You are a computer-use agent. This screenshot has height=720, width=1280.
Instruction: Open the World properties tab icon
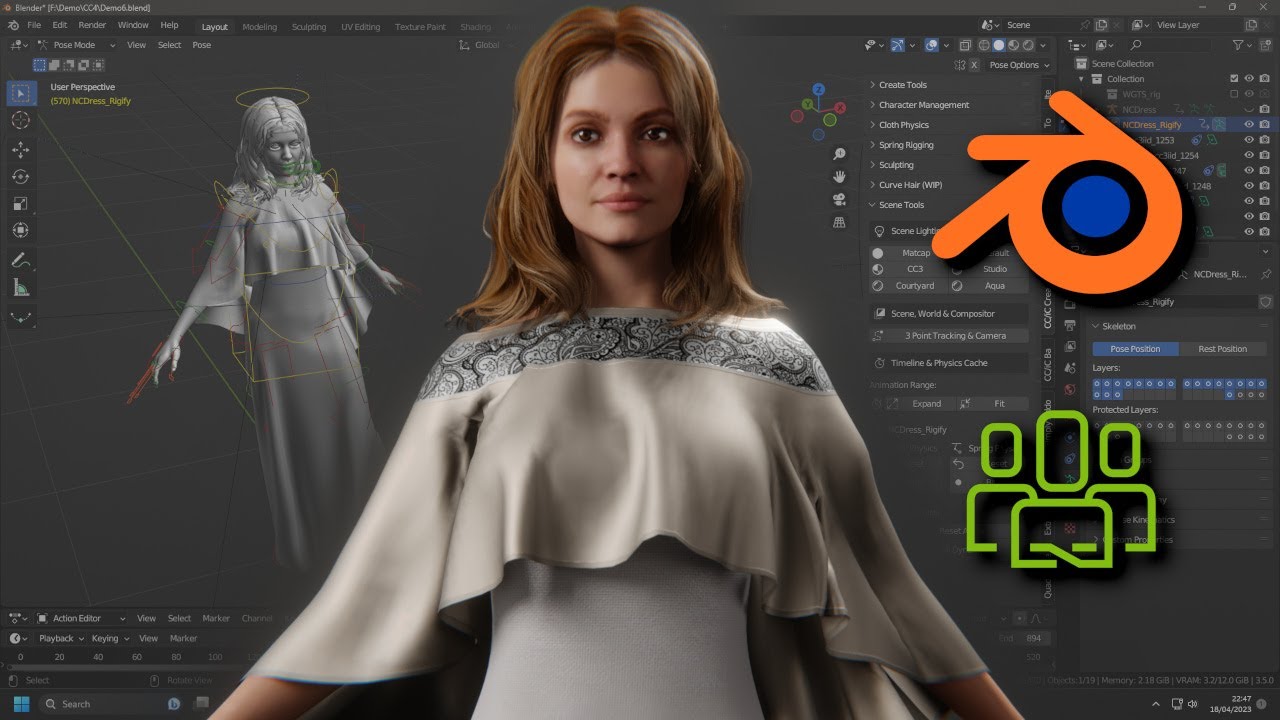tap(1070, 389)
